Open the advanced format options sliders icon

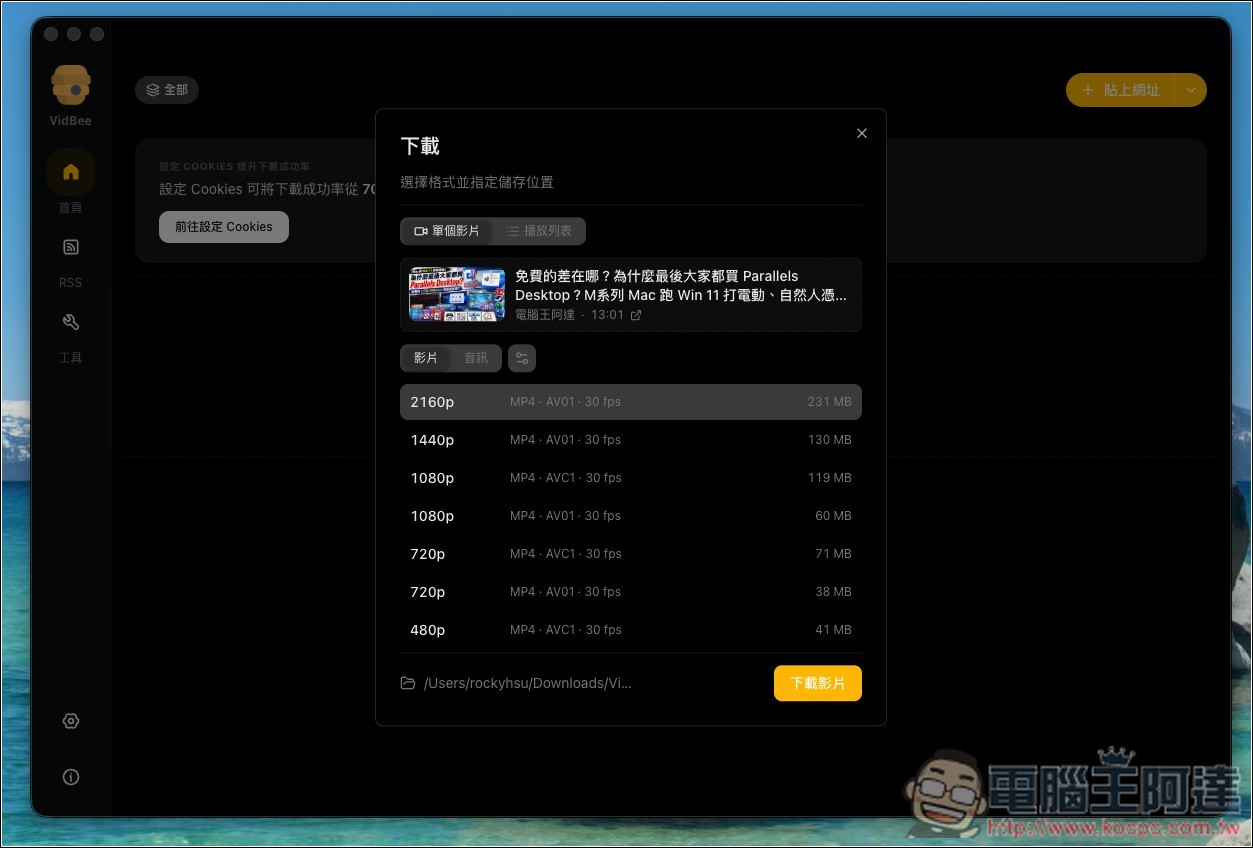pyautogui.click(x=522, y=358)
